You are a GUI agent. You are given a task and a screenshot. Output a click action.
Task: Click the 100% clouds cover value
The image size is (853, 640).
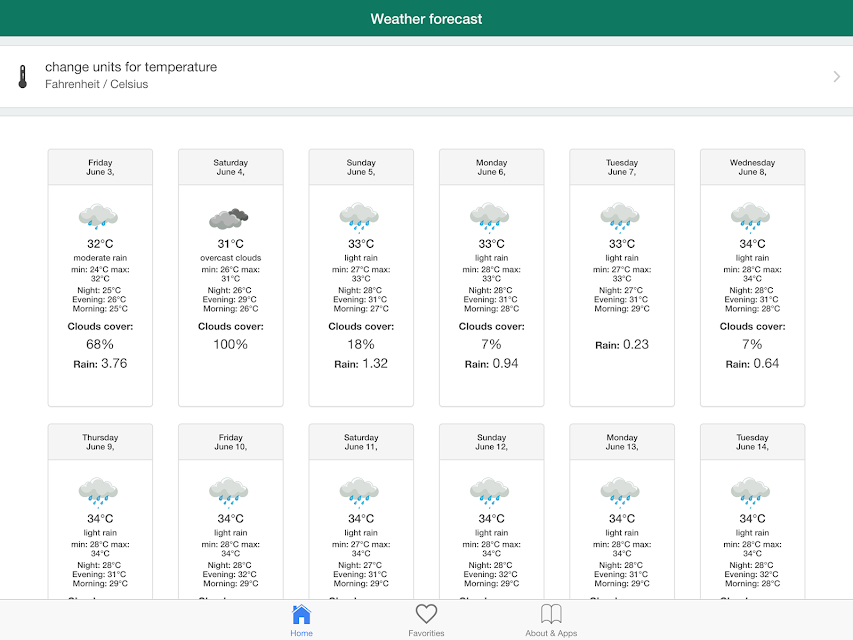pyautogui.click(x=231, y=344)
